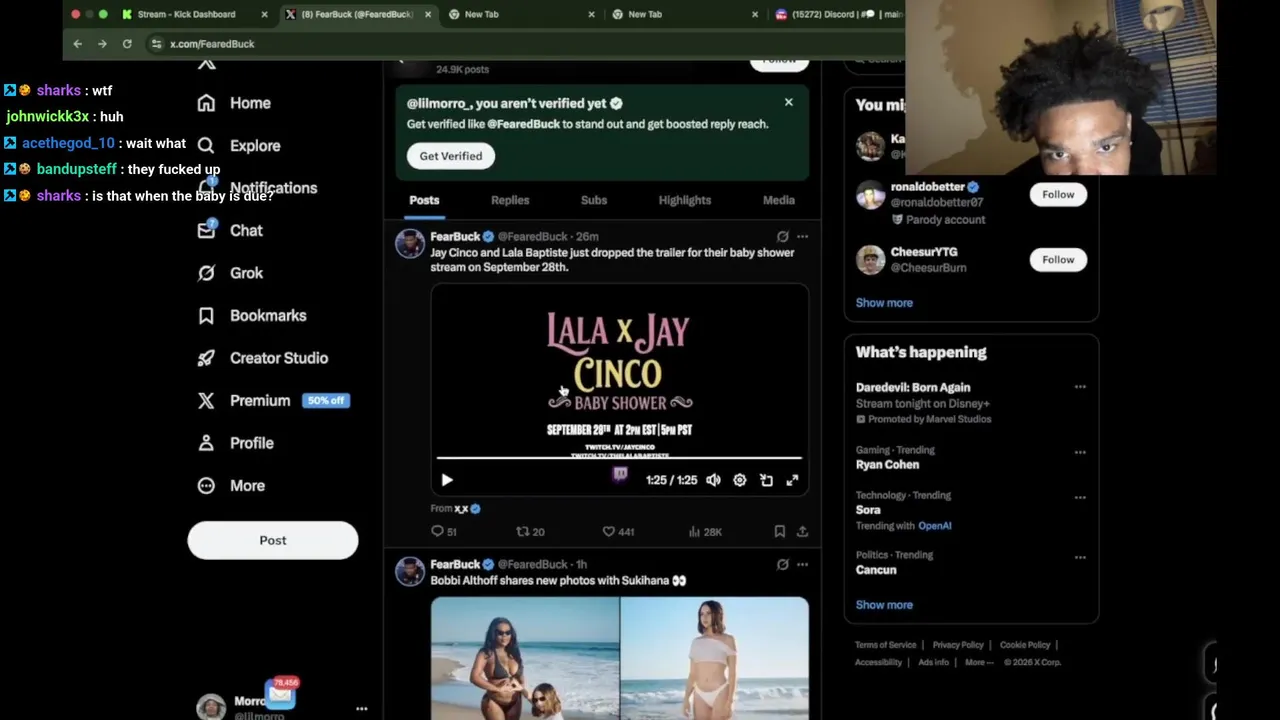This screenshot has width=1280, height=720.
Task: View analytics of Jay Cinco post
Action: (x=705, y=532)
